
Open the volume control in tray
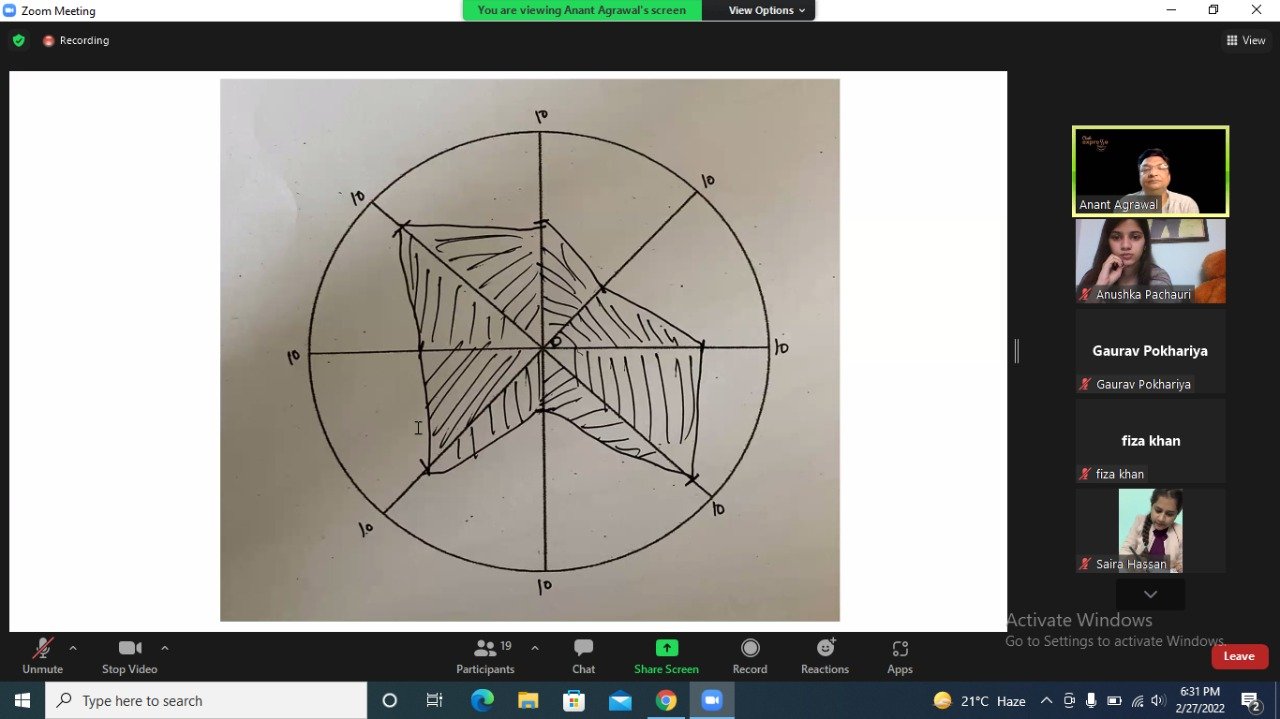point(1159,701)
